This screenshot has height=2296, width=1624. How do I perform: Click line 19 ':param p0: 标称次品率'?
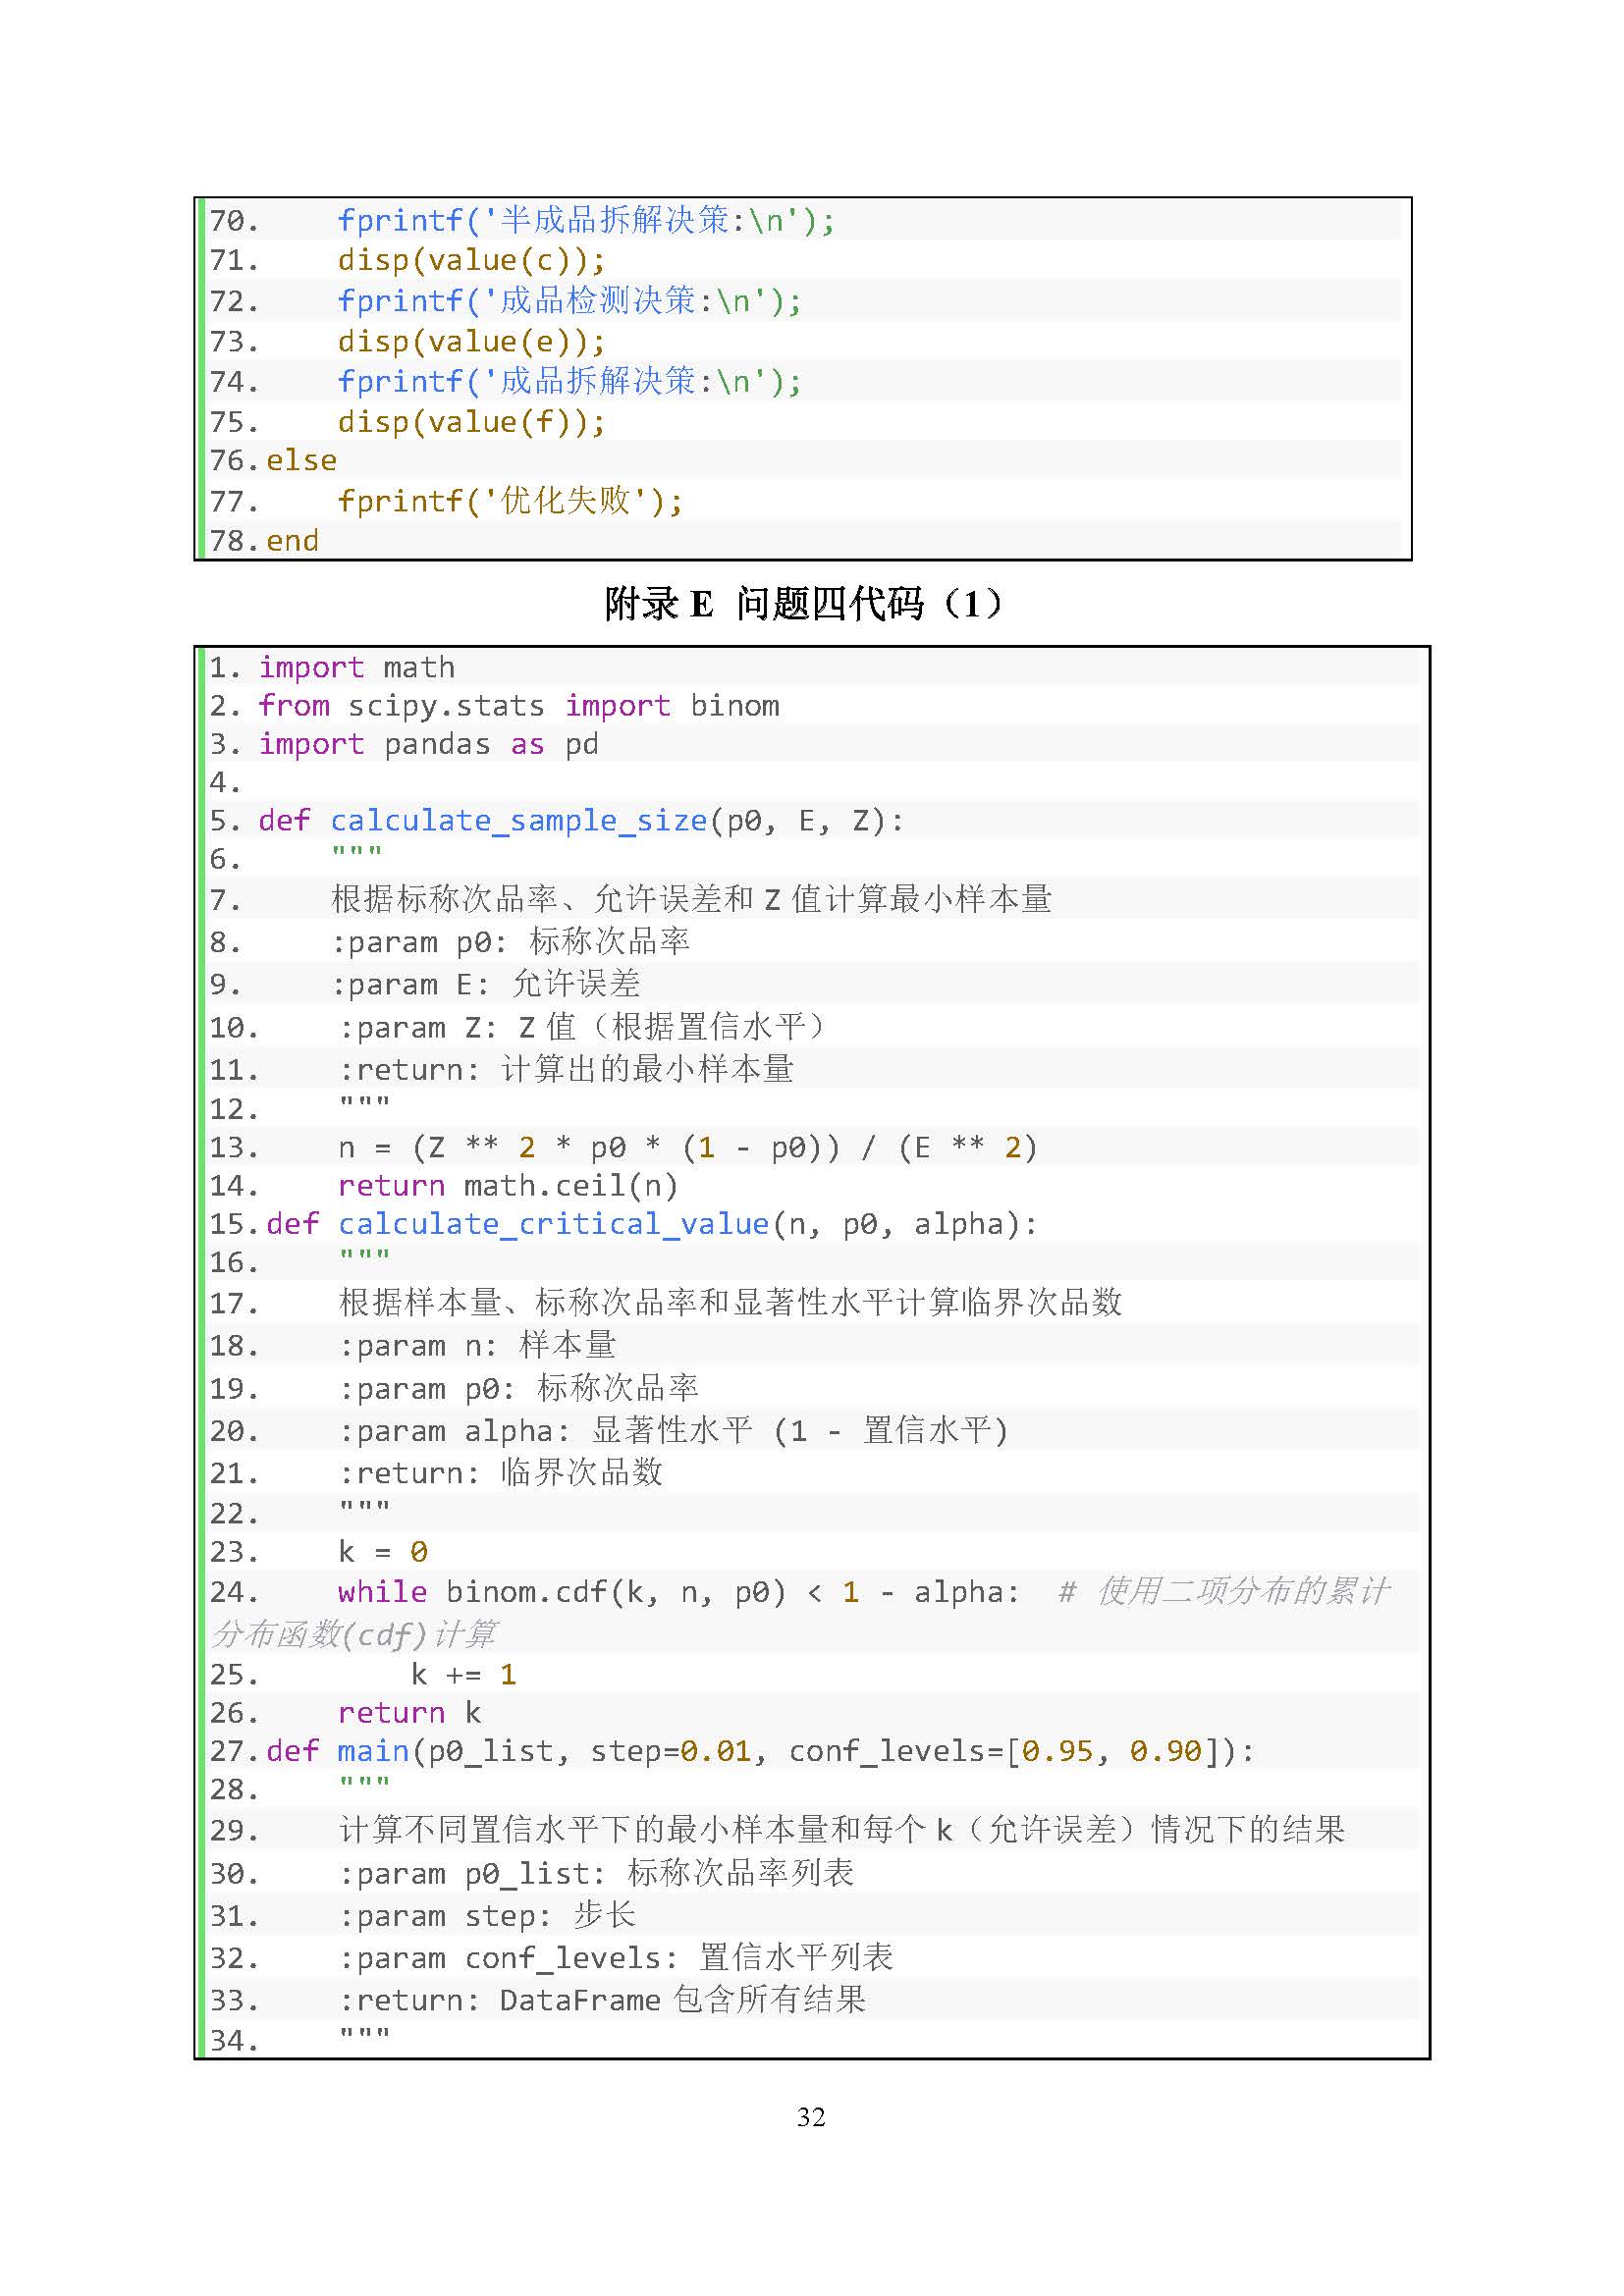pyautogui.click(x=518, y=1388)
